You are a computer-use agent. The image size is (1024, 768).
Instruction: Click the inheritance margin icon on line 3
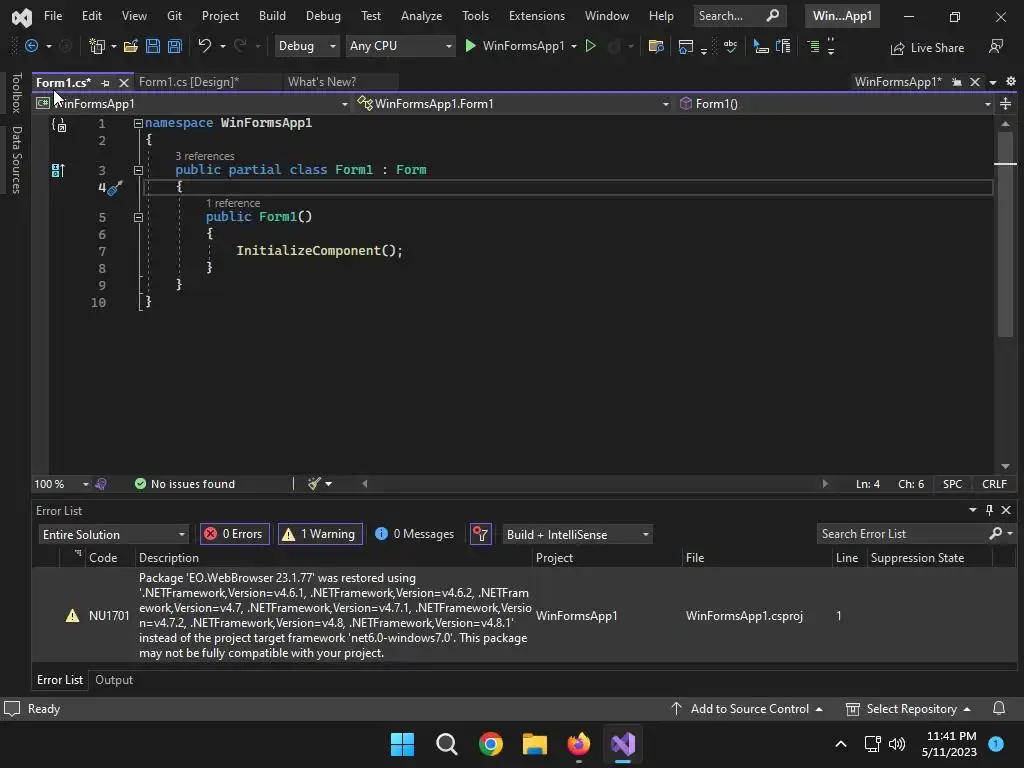click(x=58, y=170)
